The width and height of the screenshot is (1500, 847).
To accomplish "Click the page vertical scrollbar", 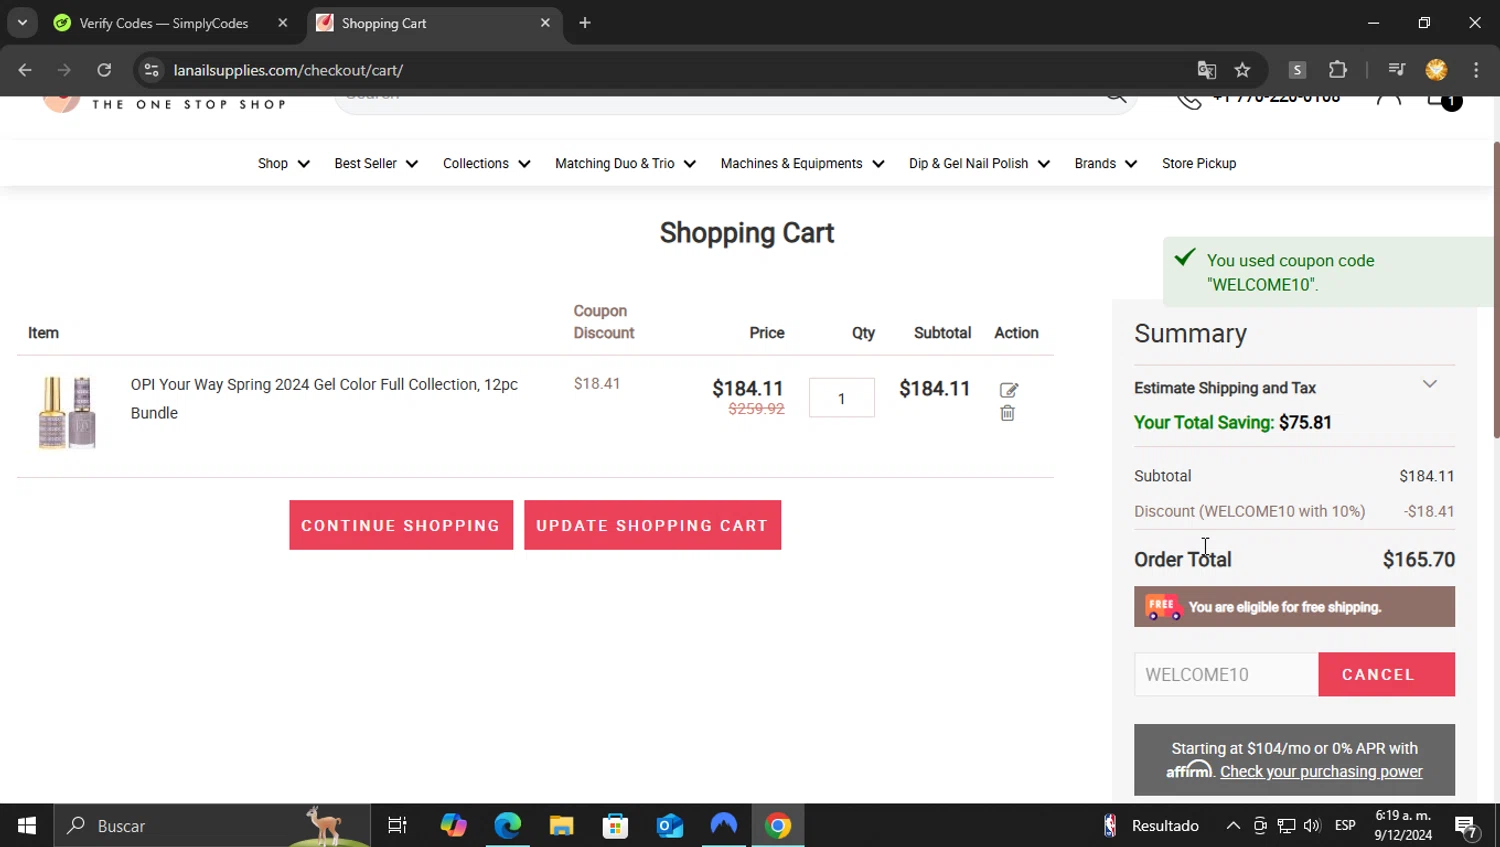I will (x=1496, y=290).
